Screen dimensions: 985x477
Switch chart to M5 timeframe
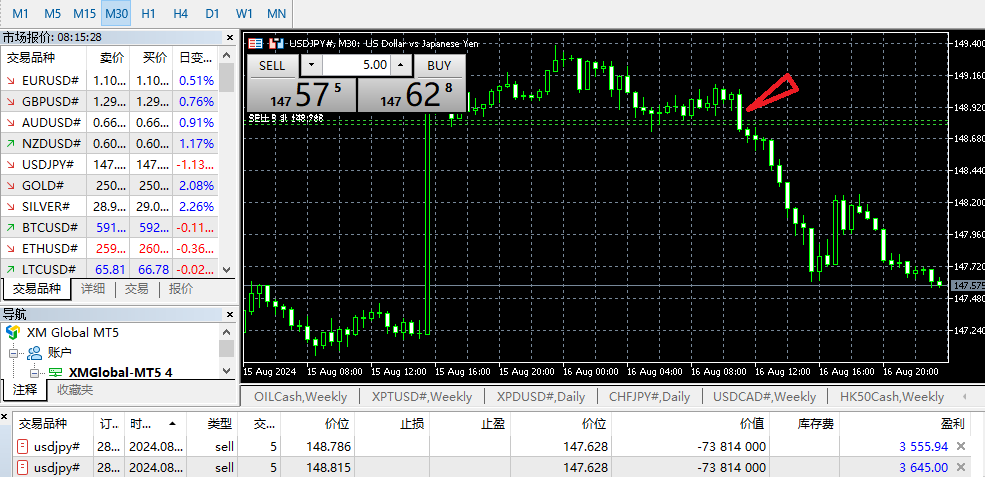pos(53,13)
